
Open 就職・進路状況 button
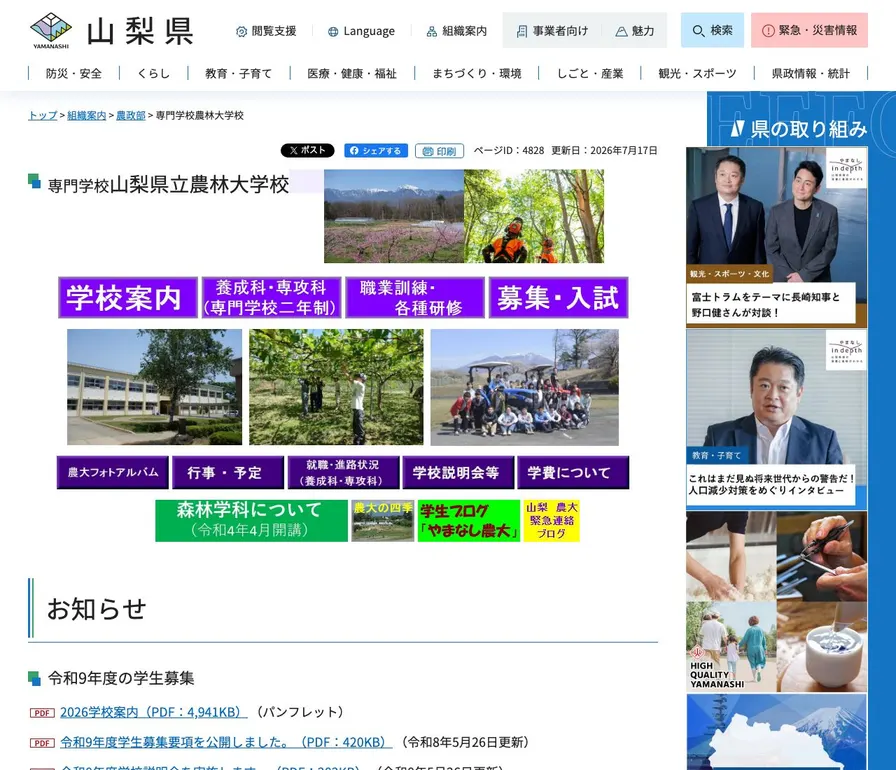point(343,472)
